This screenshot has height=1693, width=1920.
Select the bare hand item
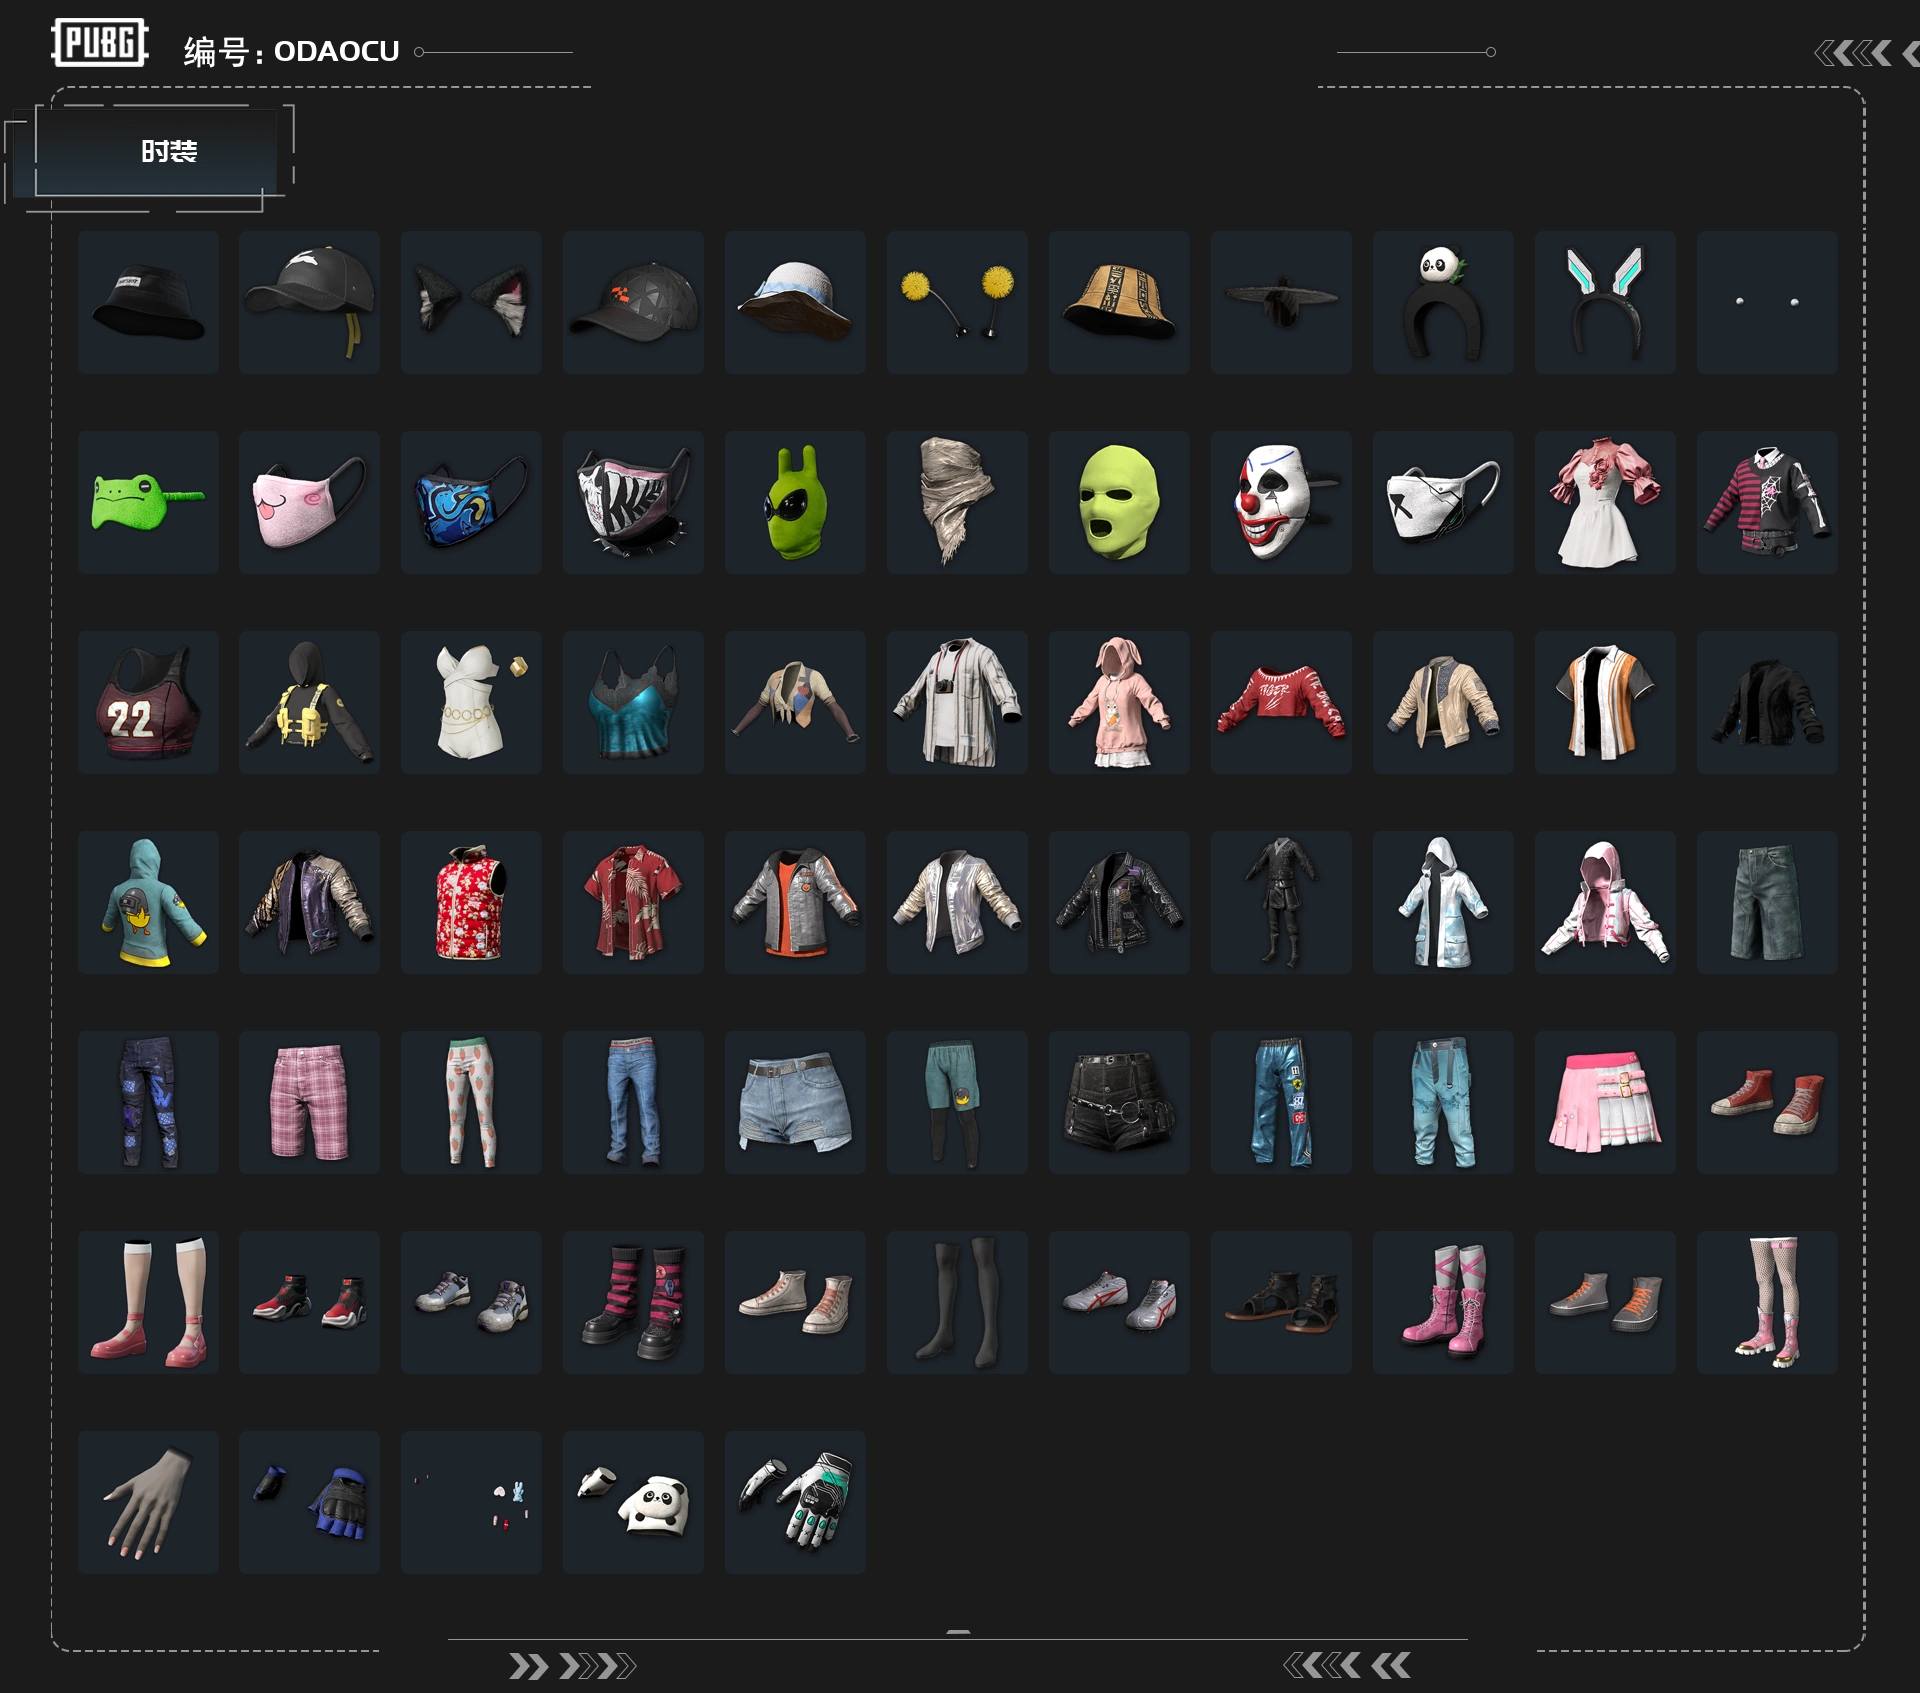(x=148, y=1502)
